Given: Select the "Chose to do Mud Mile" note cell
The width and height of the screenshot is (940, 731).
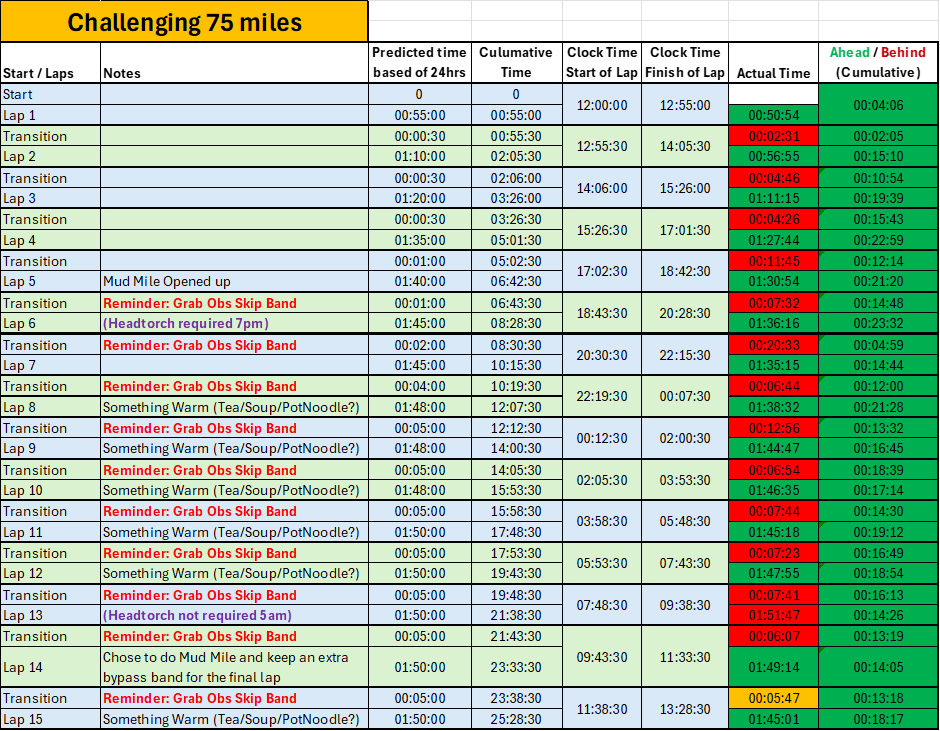Looking at the screenshot, I should [x=234, y=667].
